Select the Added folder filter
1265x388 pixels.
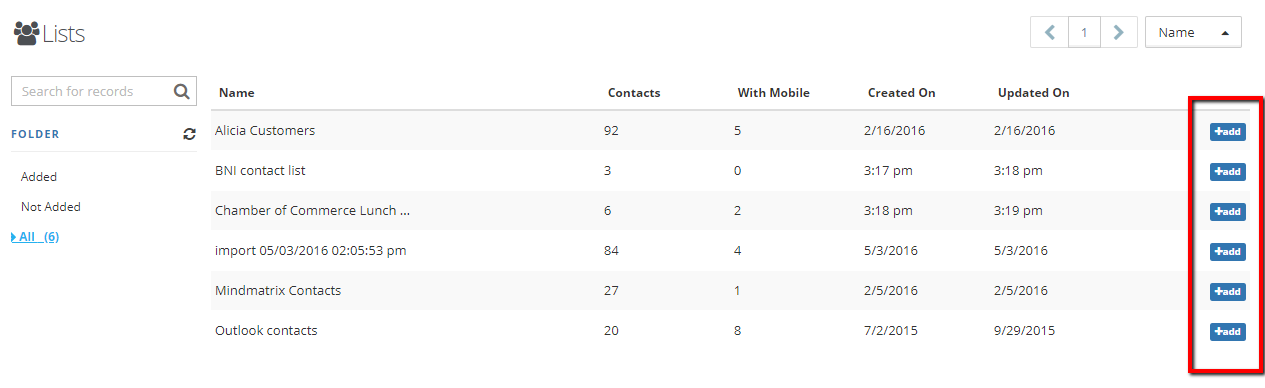[x=39, y=177]
